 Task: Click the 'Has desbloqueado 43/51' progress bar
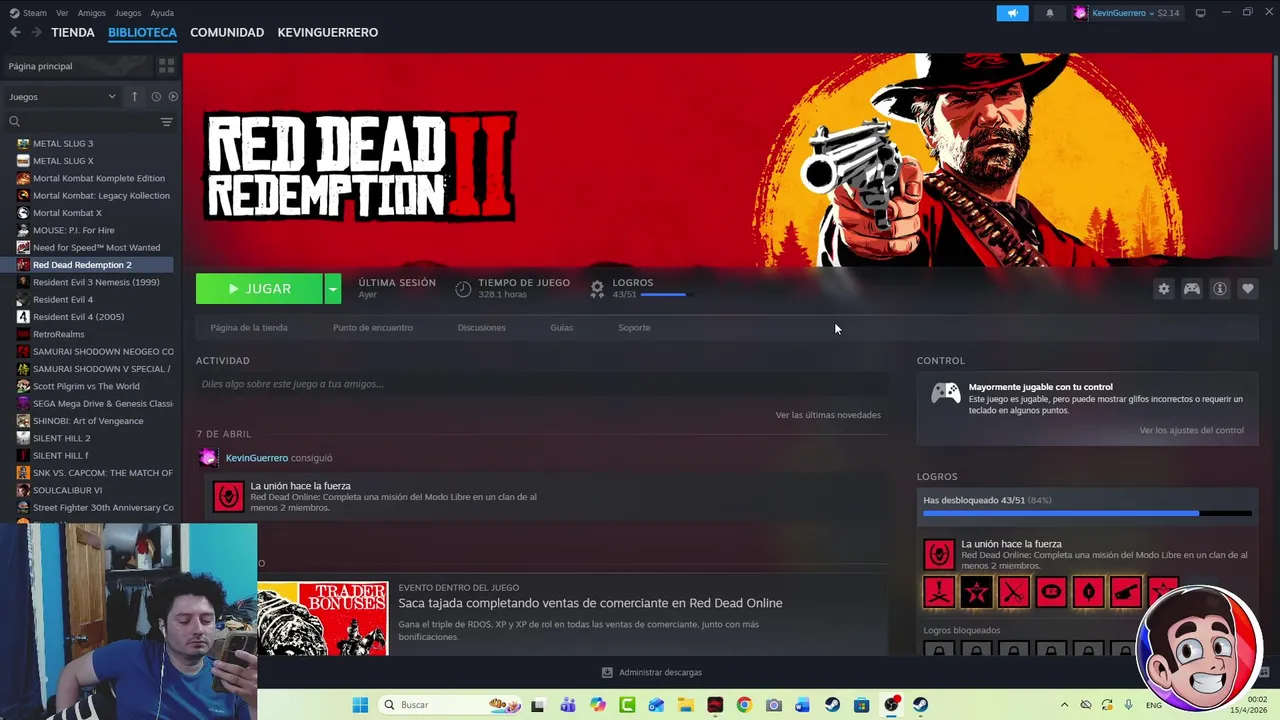[1087, 513]
